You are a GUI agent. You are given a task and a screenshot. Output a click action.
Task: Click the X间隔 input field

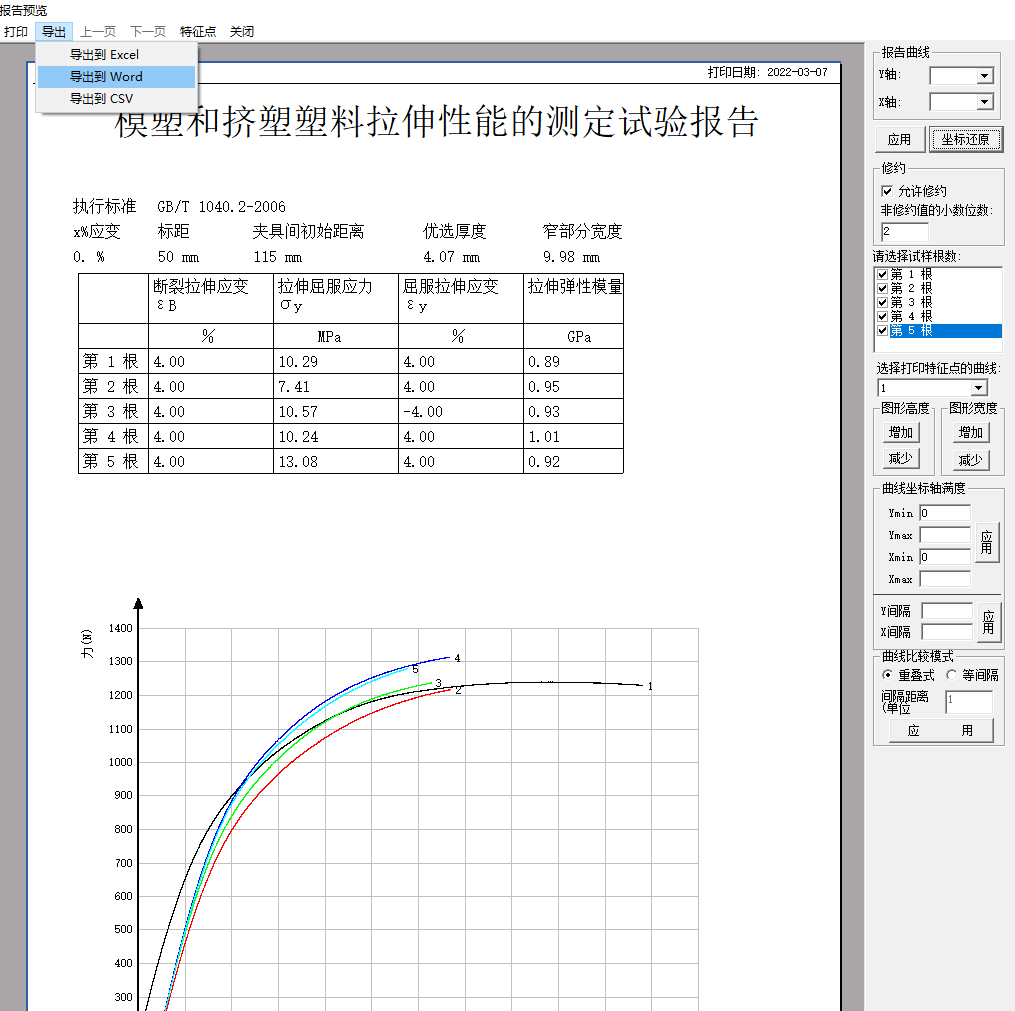point(947,632)
